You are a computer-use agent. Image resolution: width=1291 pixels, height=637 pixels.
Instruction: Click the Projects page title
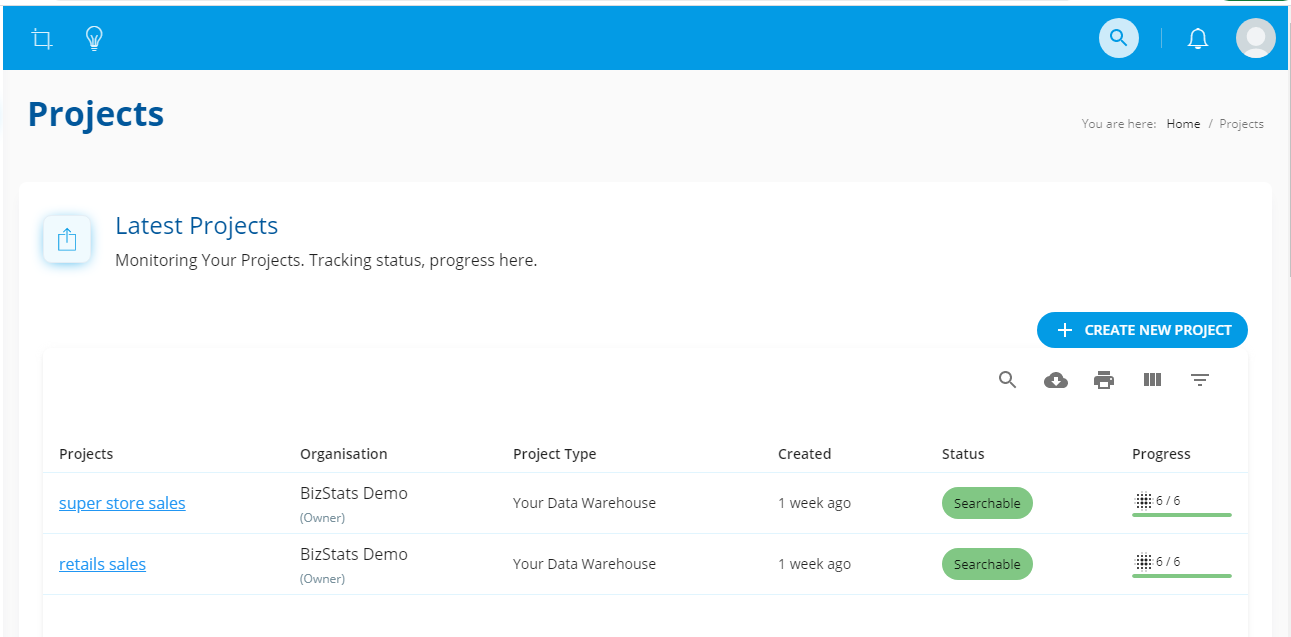point(96,114)
